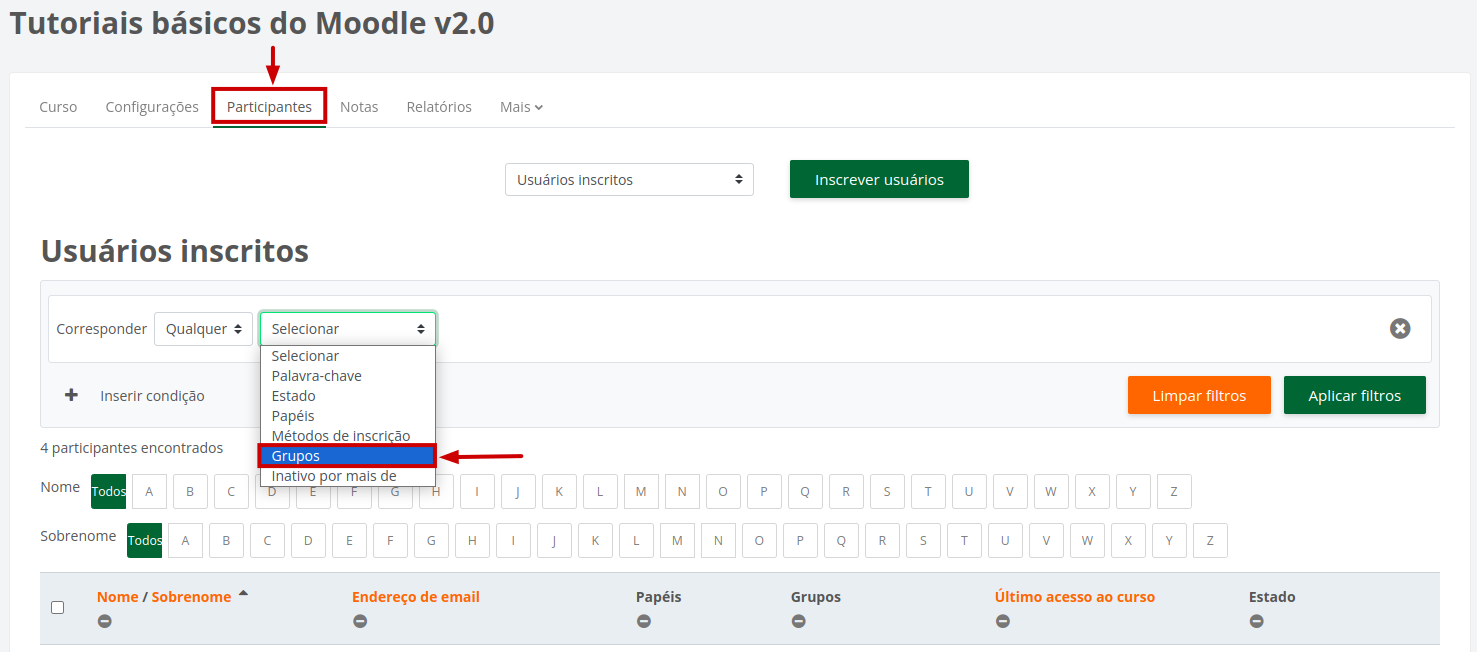
Task: Expand the Mais menu in course navigation
Action: coord(521,107)
